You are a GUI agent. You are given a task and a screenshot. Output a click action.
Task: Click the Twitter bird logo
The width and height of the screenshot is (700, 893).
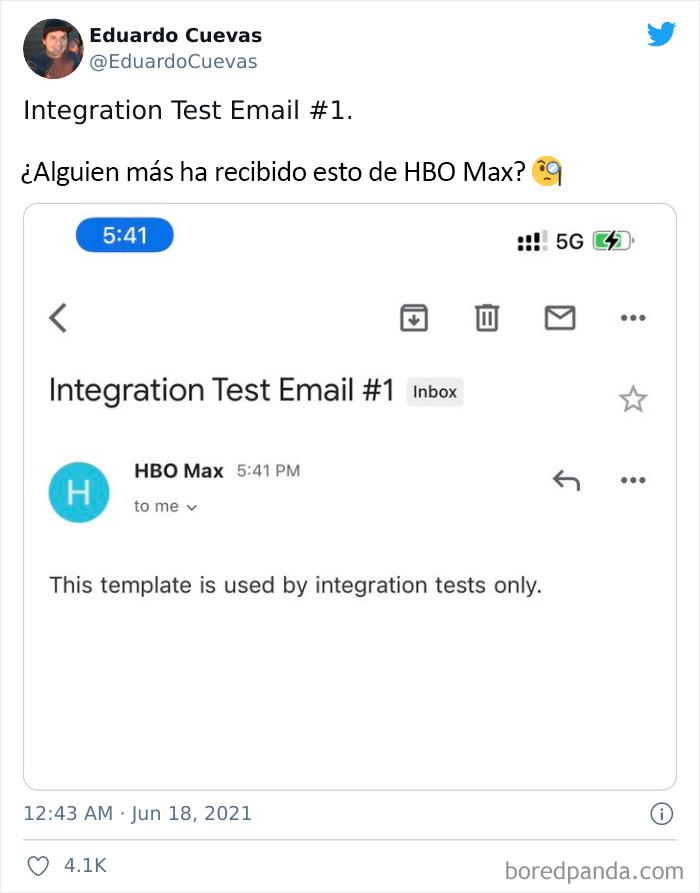pos(661,34)
